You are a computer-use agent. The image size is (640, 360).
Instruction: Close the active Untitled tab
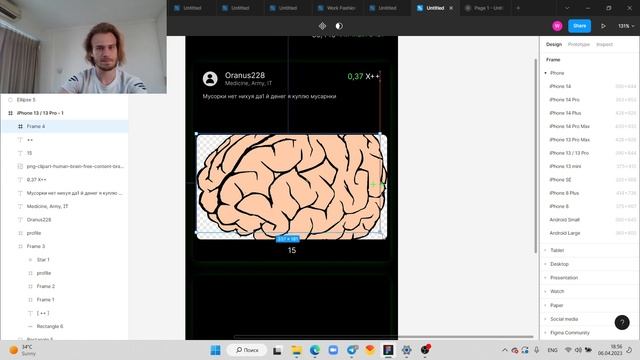tap(451, 8)
